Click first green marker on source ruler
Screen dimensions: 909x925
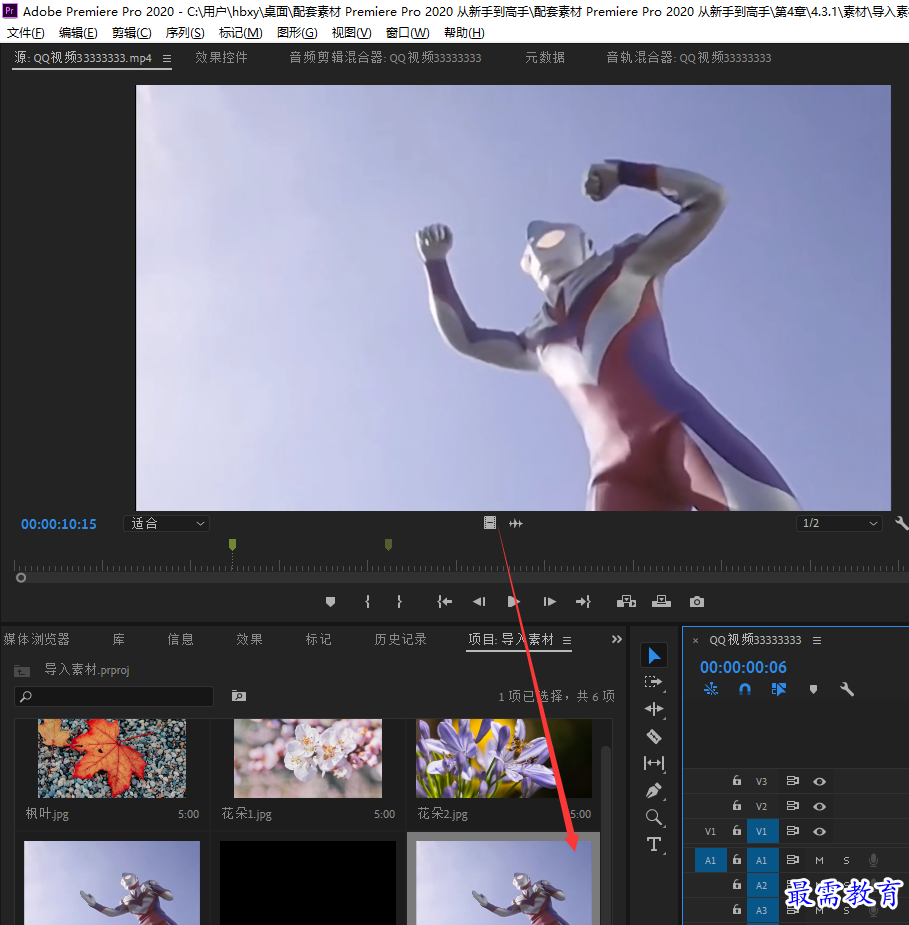click(232, 544)
